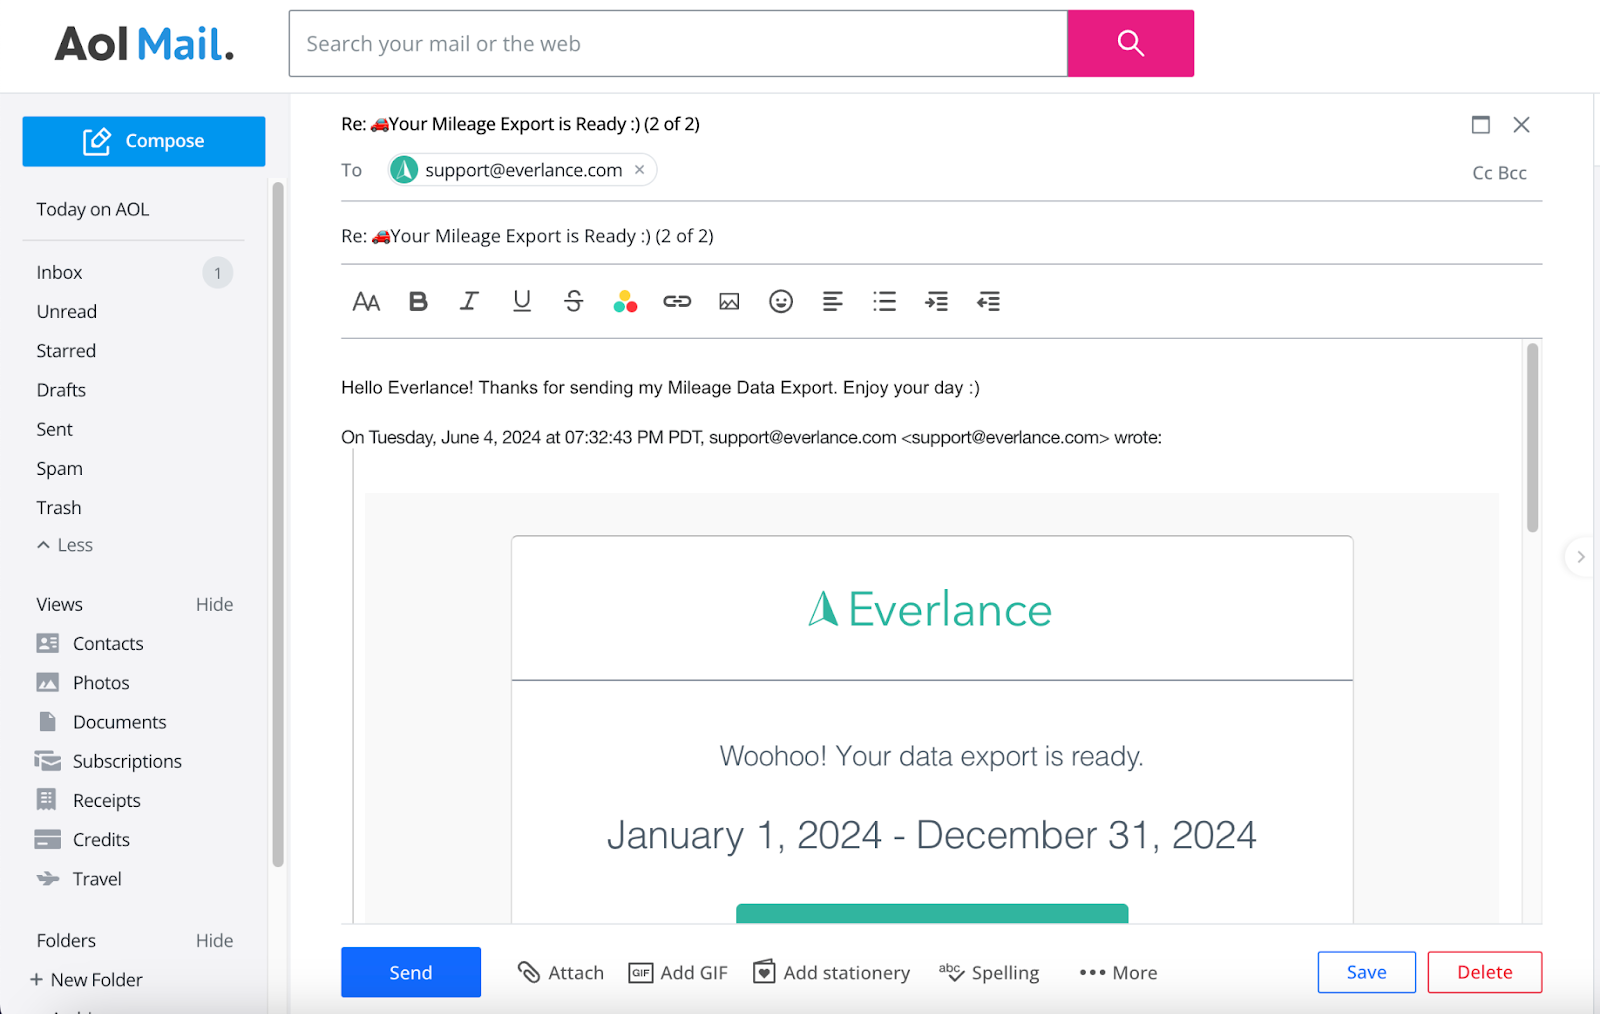
Task: Expand the More compose options
Action: (1118, 972)
